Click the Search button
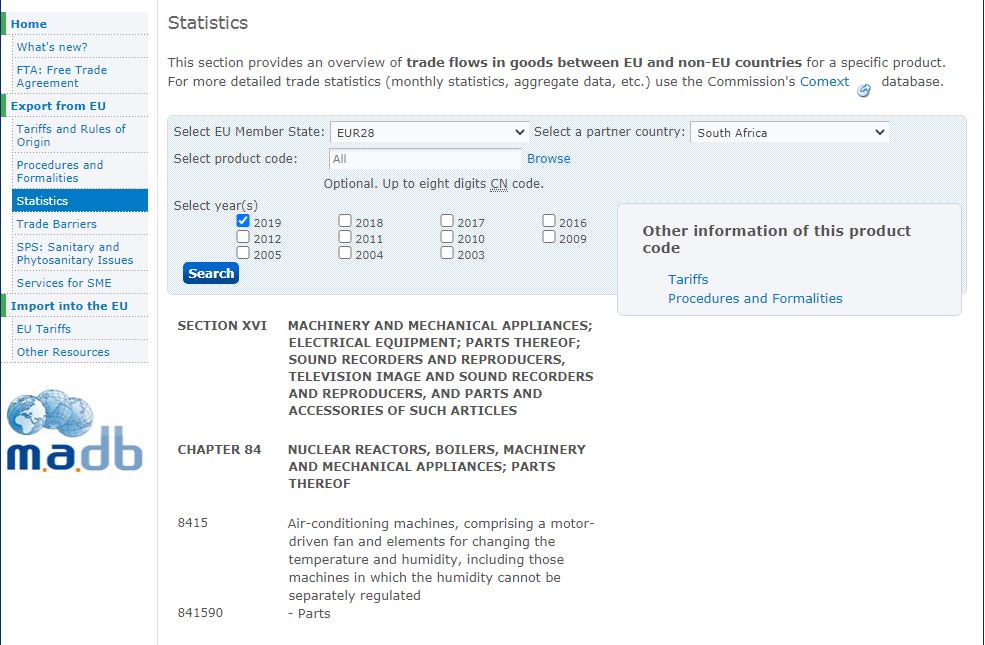Screen dimensions: 985x645 [211, 273]
